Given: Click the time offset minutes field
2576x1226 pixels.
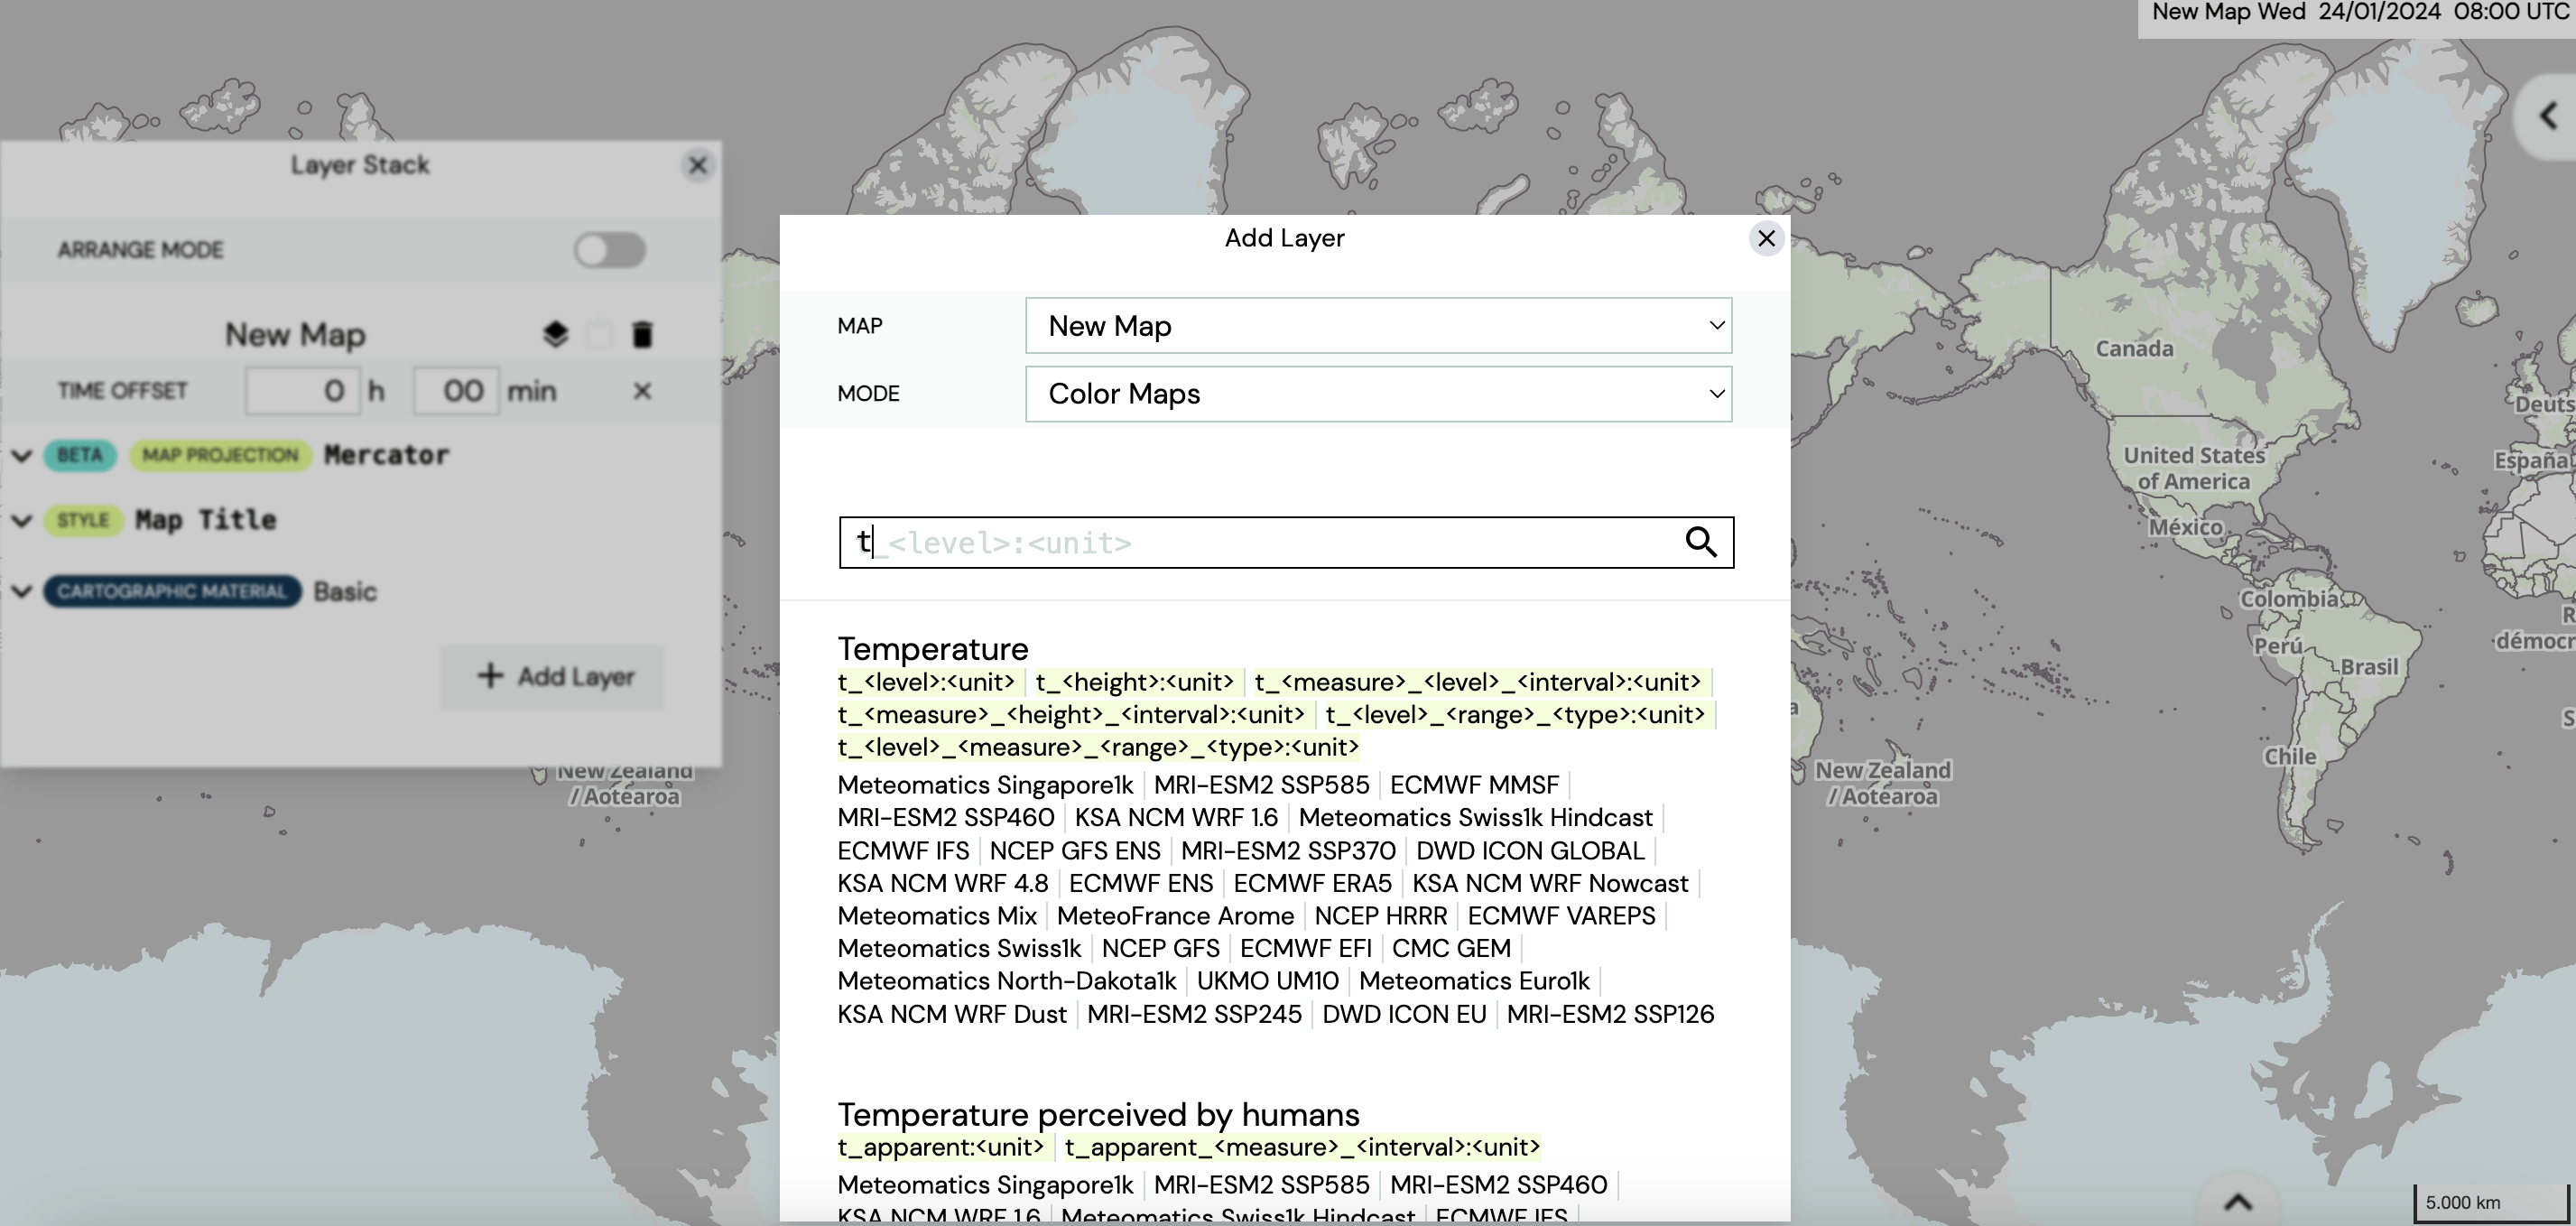Looking at the screenshot, I should pyautogui.click(x=456, y=391).
